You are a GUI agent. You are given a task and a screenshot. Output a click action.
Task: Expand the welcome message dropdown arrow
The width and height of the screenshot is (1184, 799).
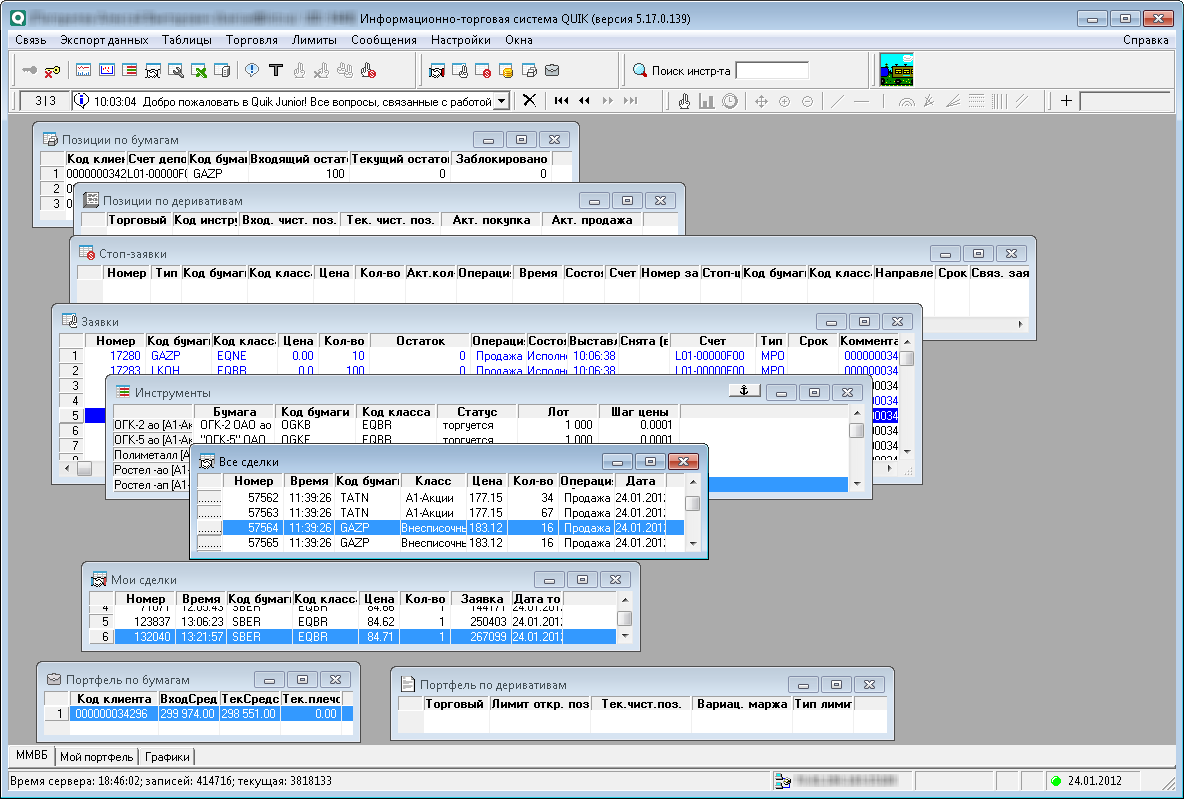501,101
